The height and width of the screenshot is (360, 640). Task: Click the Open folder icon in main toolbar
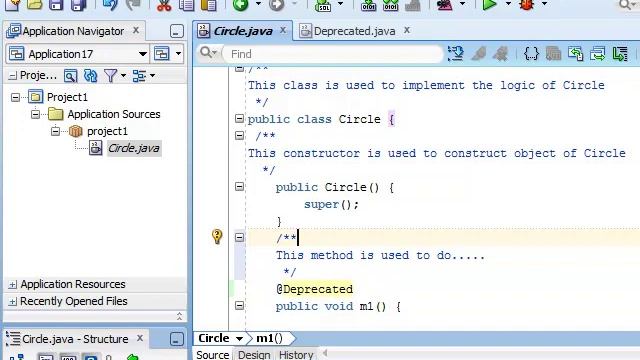[35, 5]
